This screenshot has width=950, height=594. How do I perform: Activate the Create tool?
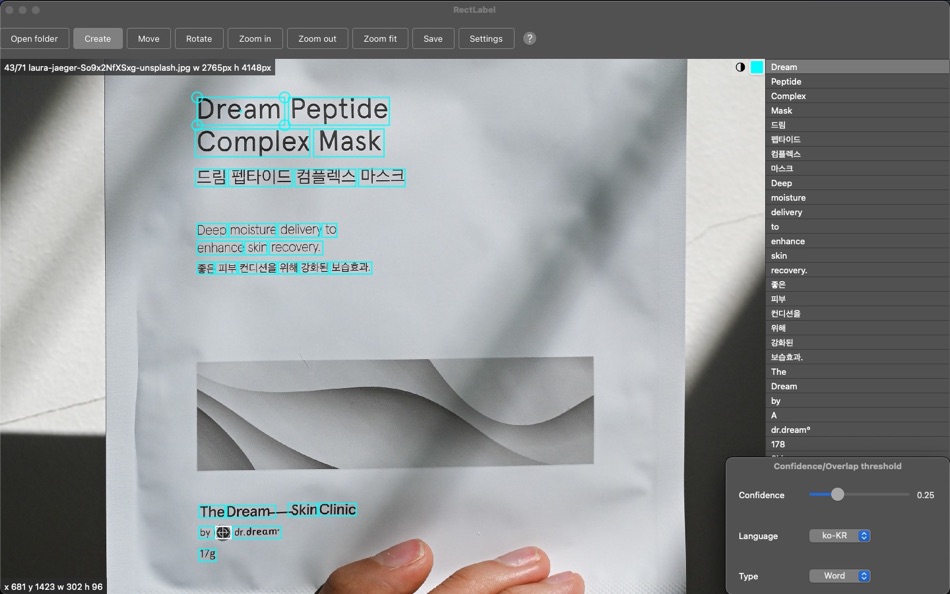(98, 38)
